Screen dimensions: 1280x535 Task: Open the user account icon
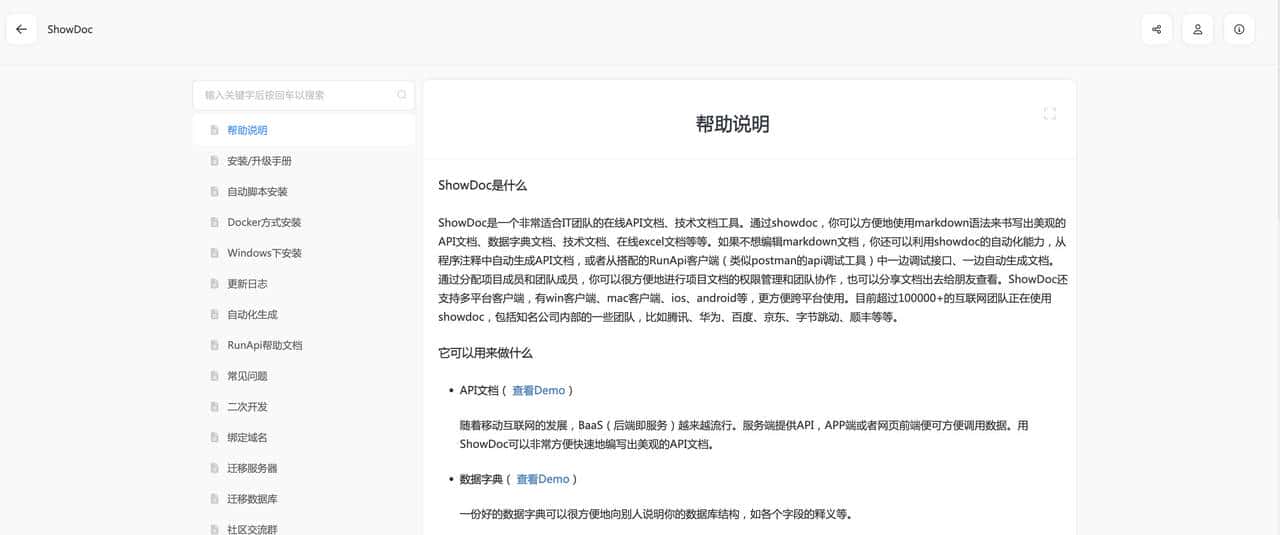(x=1197, y=29)
